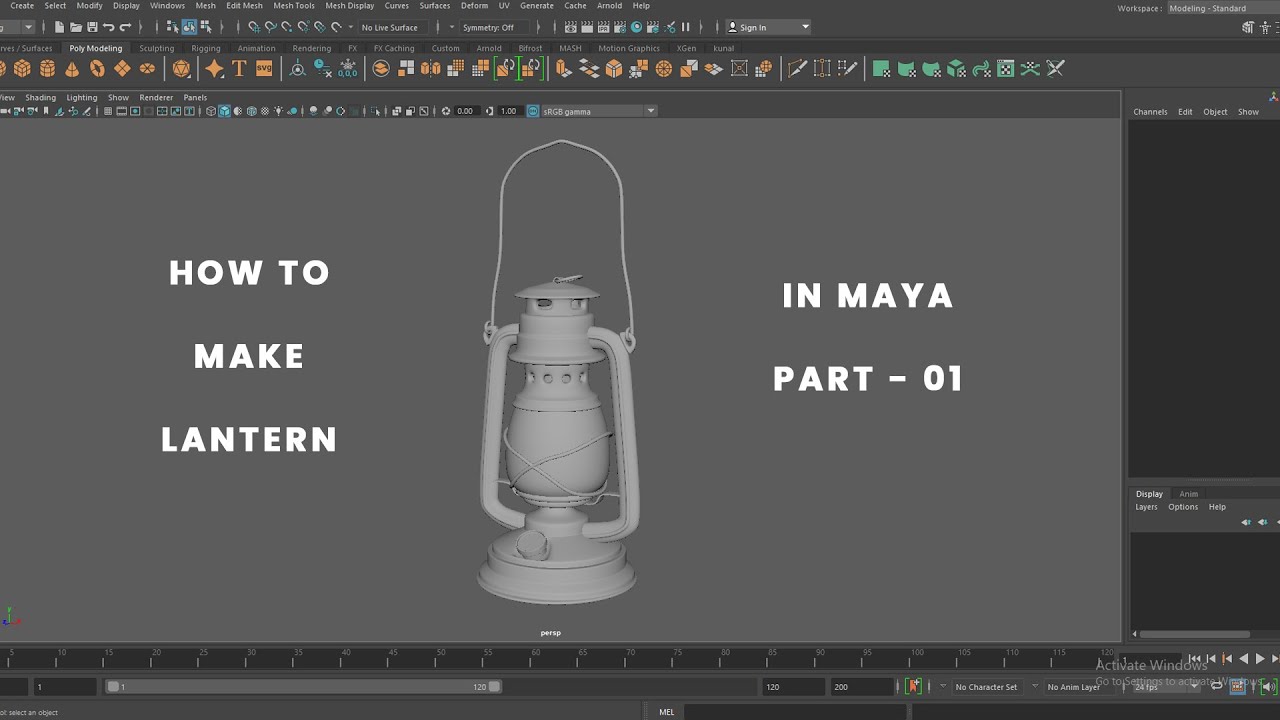Toggle Snap to Points magnet icon

(x=286, y=27)
